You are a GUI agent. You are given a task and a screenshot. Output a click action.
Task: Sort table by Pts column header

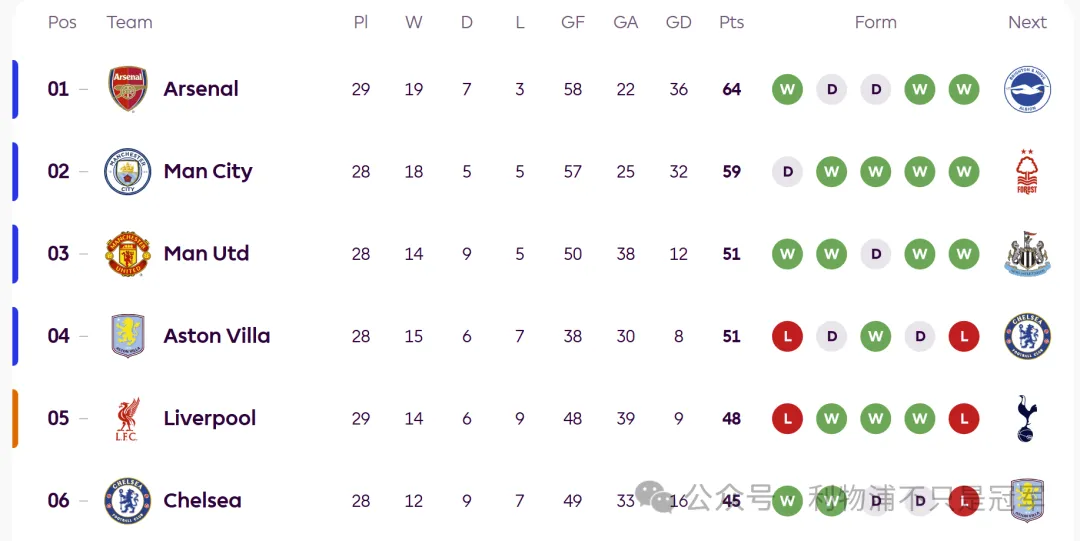click(x=732, y=22)
